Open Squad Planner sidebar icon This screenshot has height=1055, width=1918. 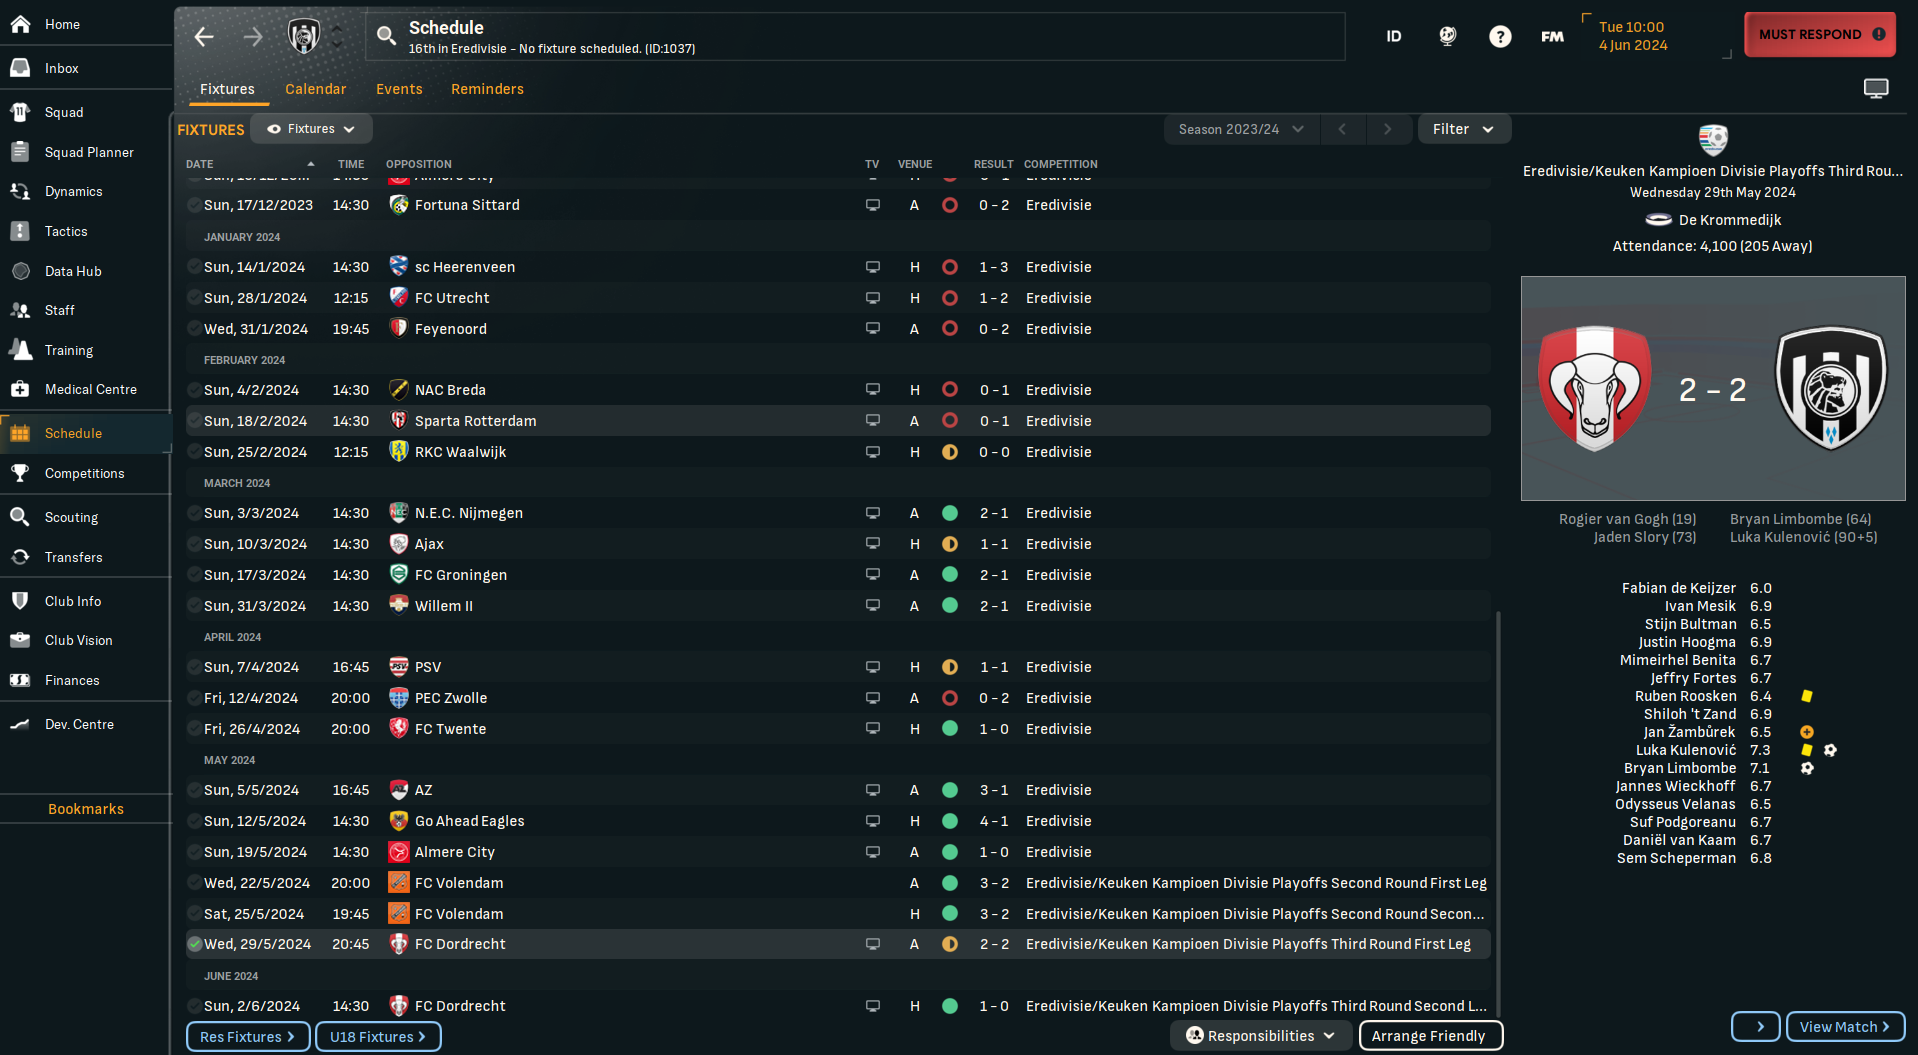pyautogui.click(x=20, y=152)
